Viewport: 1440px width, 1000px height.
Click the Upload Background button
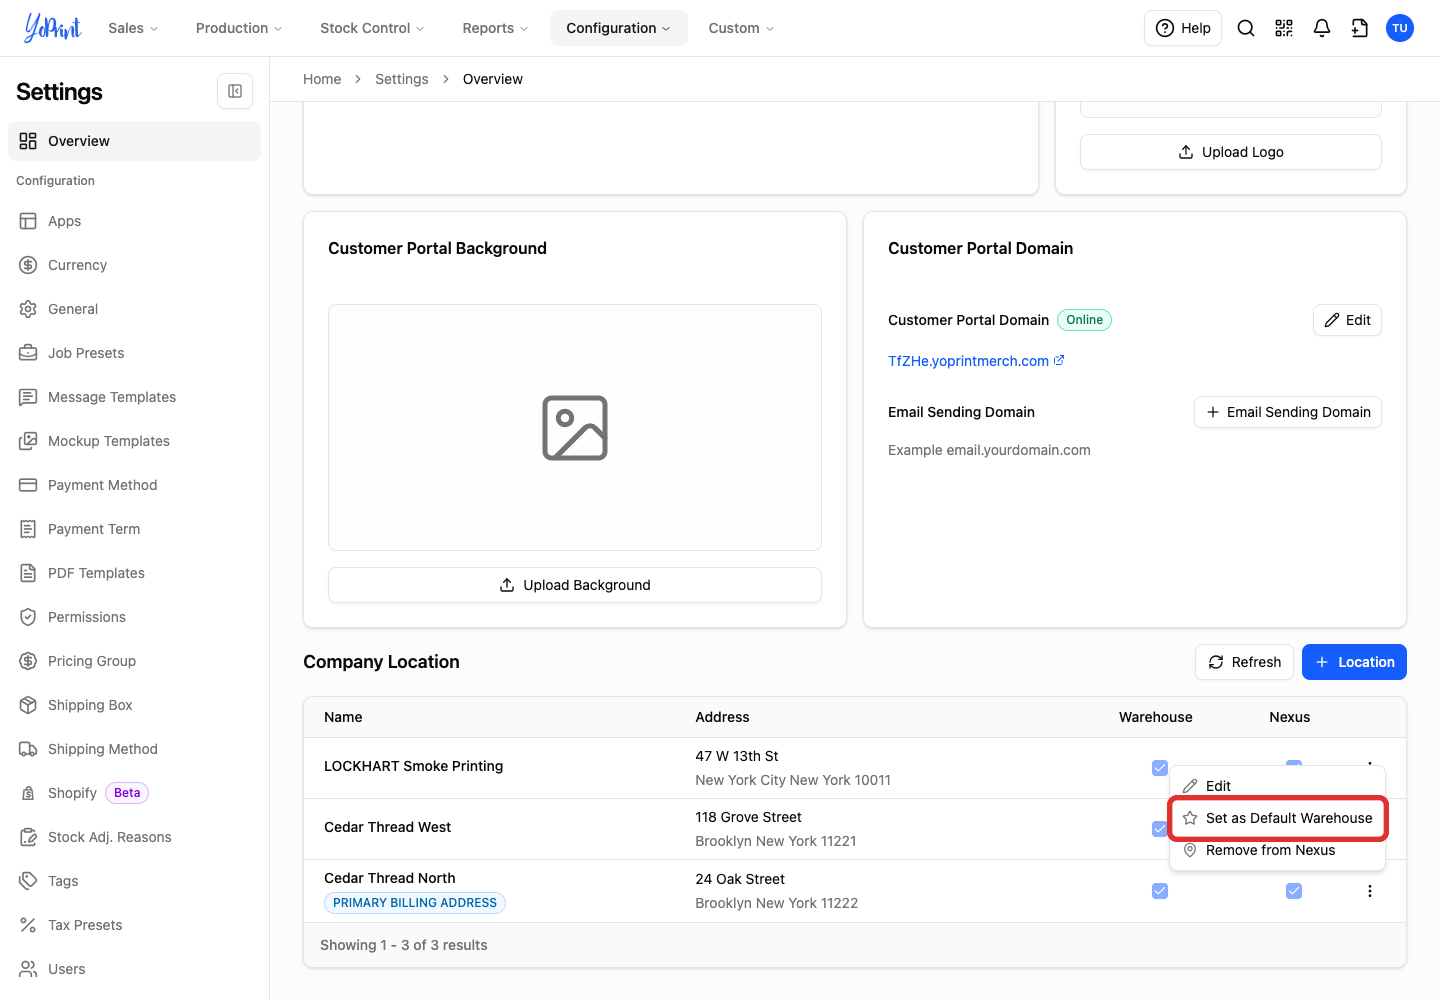575,585
